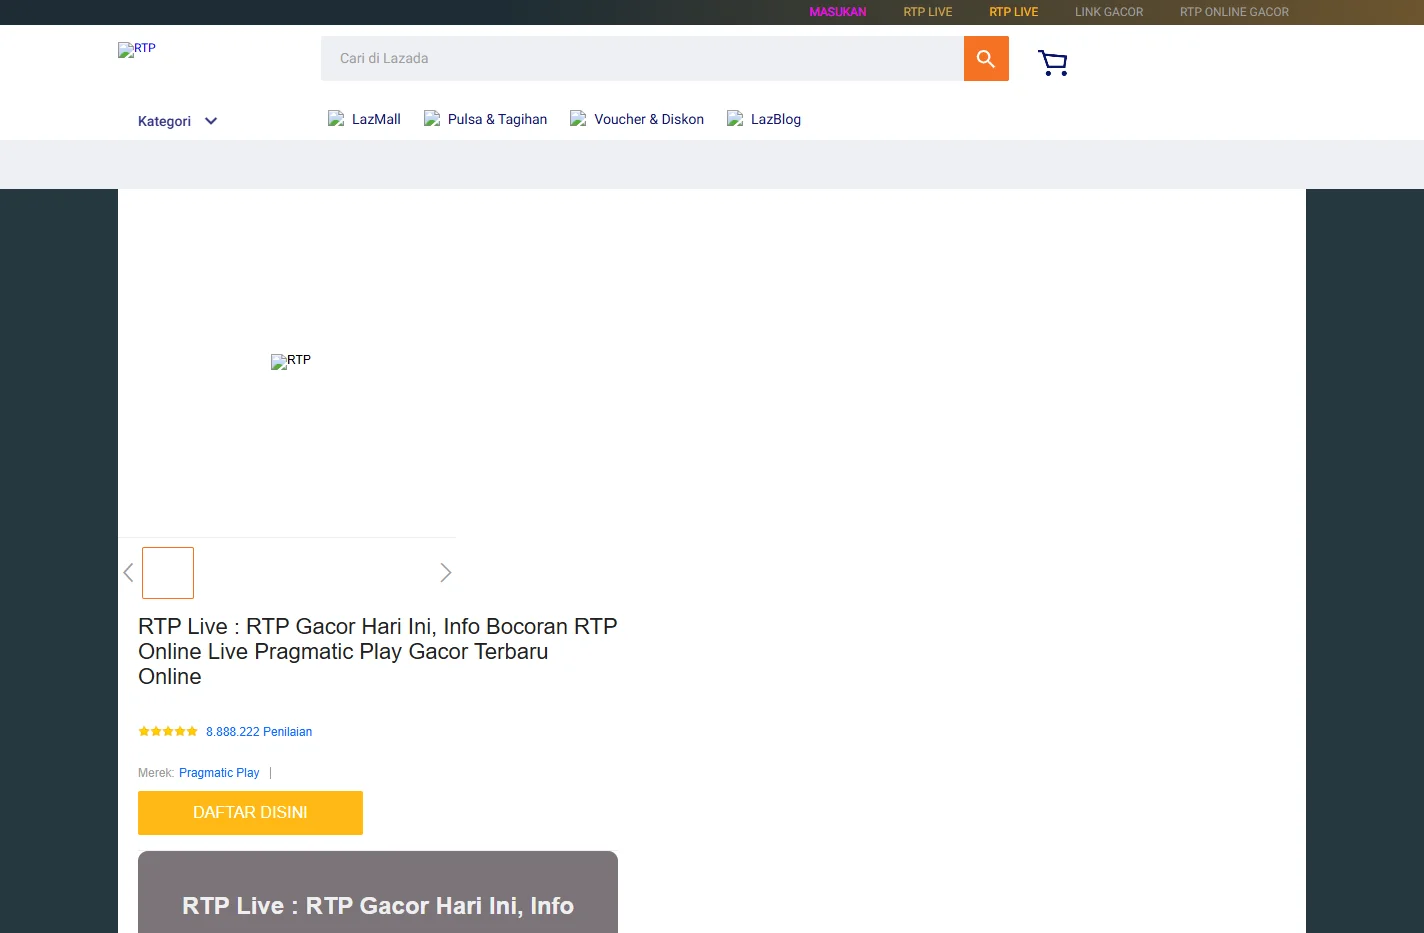Click the main RTP product image
This screenshot has height=933, width=1424.
point(291,361)
